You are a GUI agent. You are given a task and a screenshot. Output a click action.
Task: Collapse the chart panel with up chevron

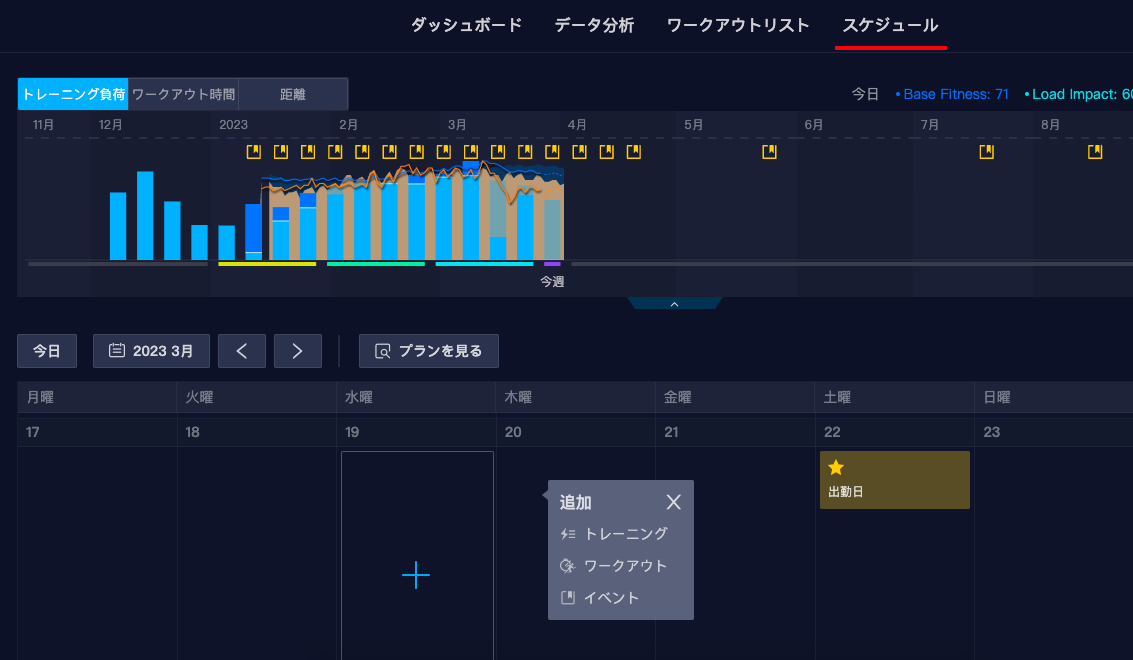(674, 304)
